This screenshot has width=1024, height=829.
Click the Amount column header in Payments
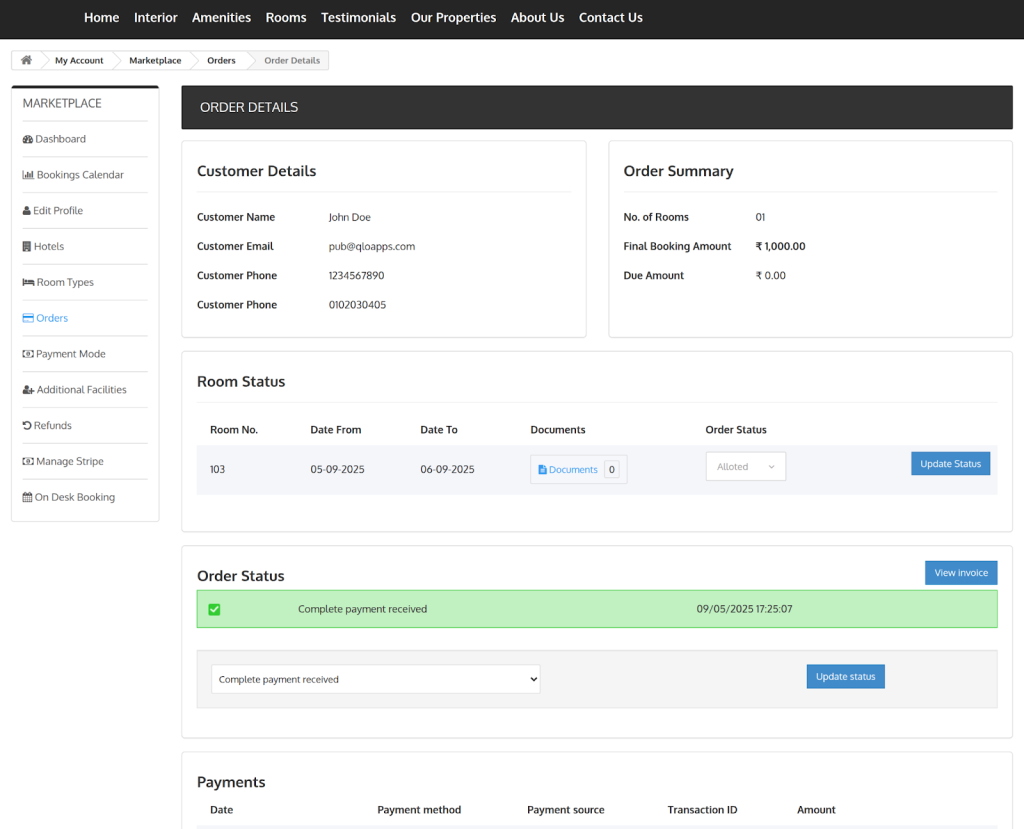coord(816,810)
